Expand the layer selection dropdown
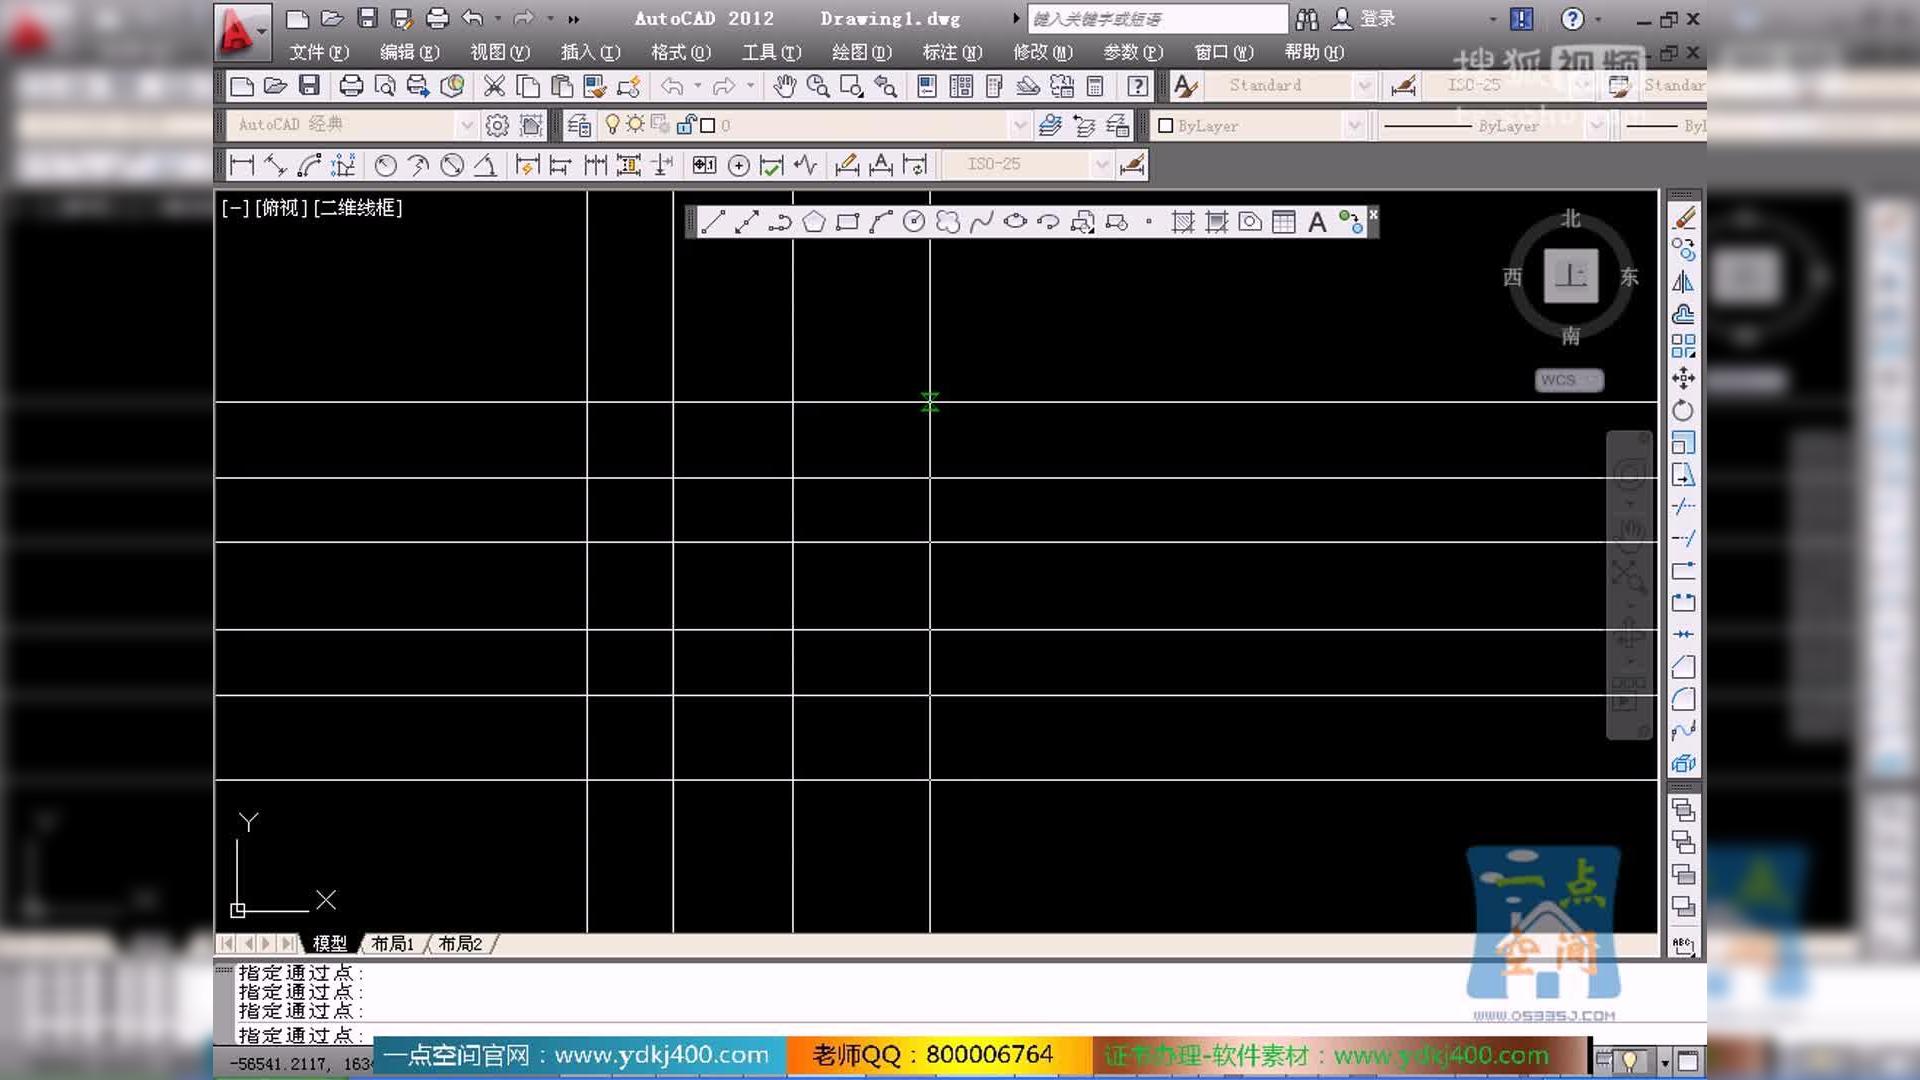1920x1080 pixels. [1019, 125]
